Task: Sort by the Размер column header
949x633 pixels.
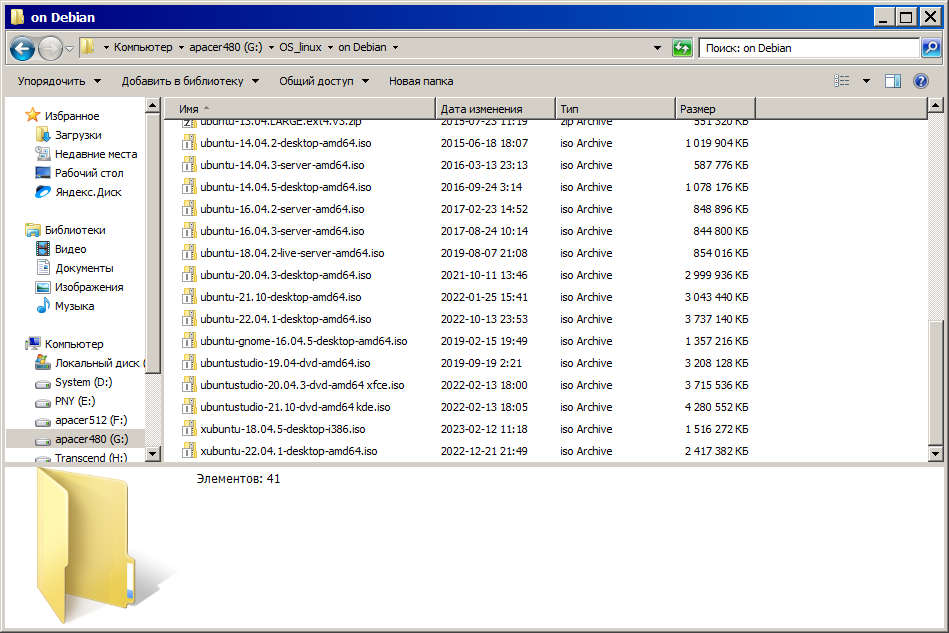Action: point(715,109)
